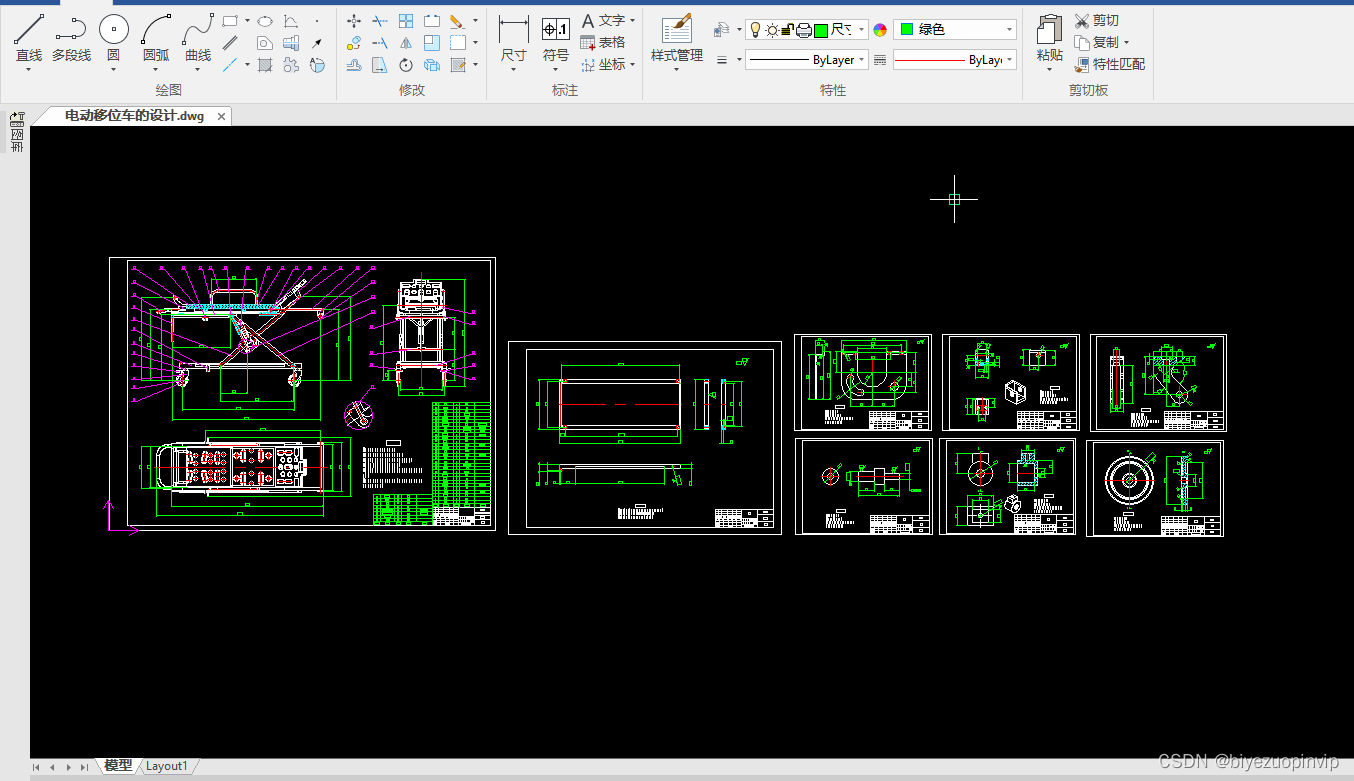The height and width of the screenshot is (781, 1354).
Task: Expand the 直线 dropdown arrow
Action: point(28,69)
